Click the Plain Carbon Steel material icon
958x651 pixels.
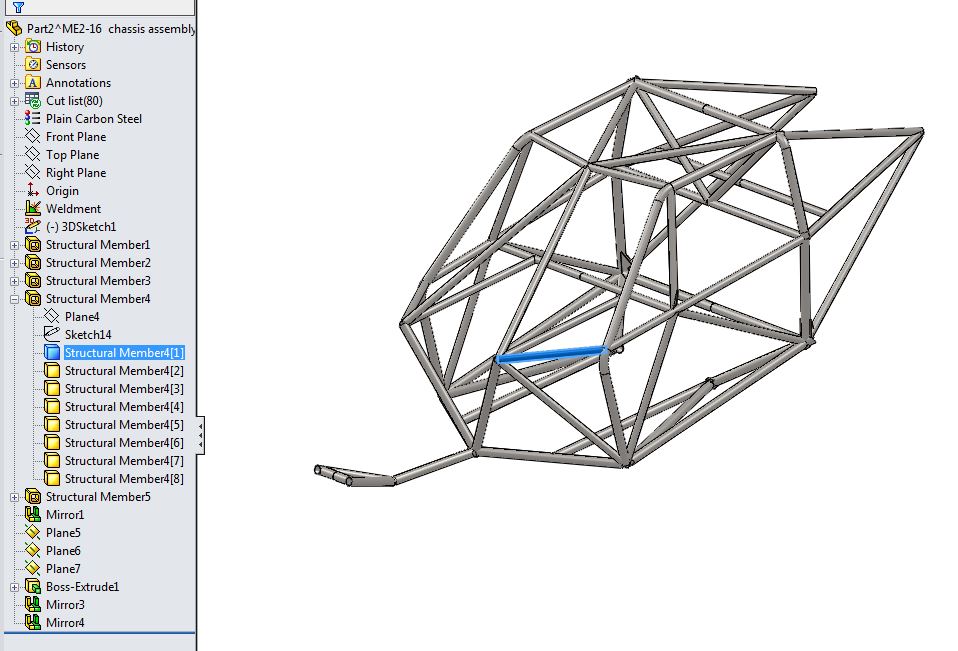(x=33, y=119)
